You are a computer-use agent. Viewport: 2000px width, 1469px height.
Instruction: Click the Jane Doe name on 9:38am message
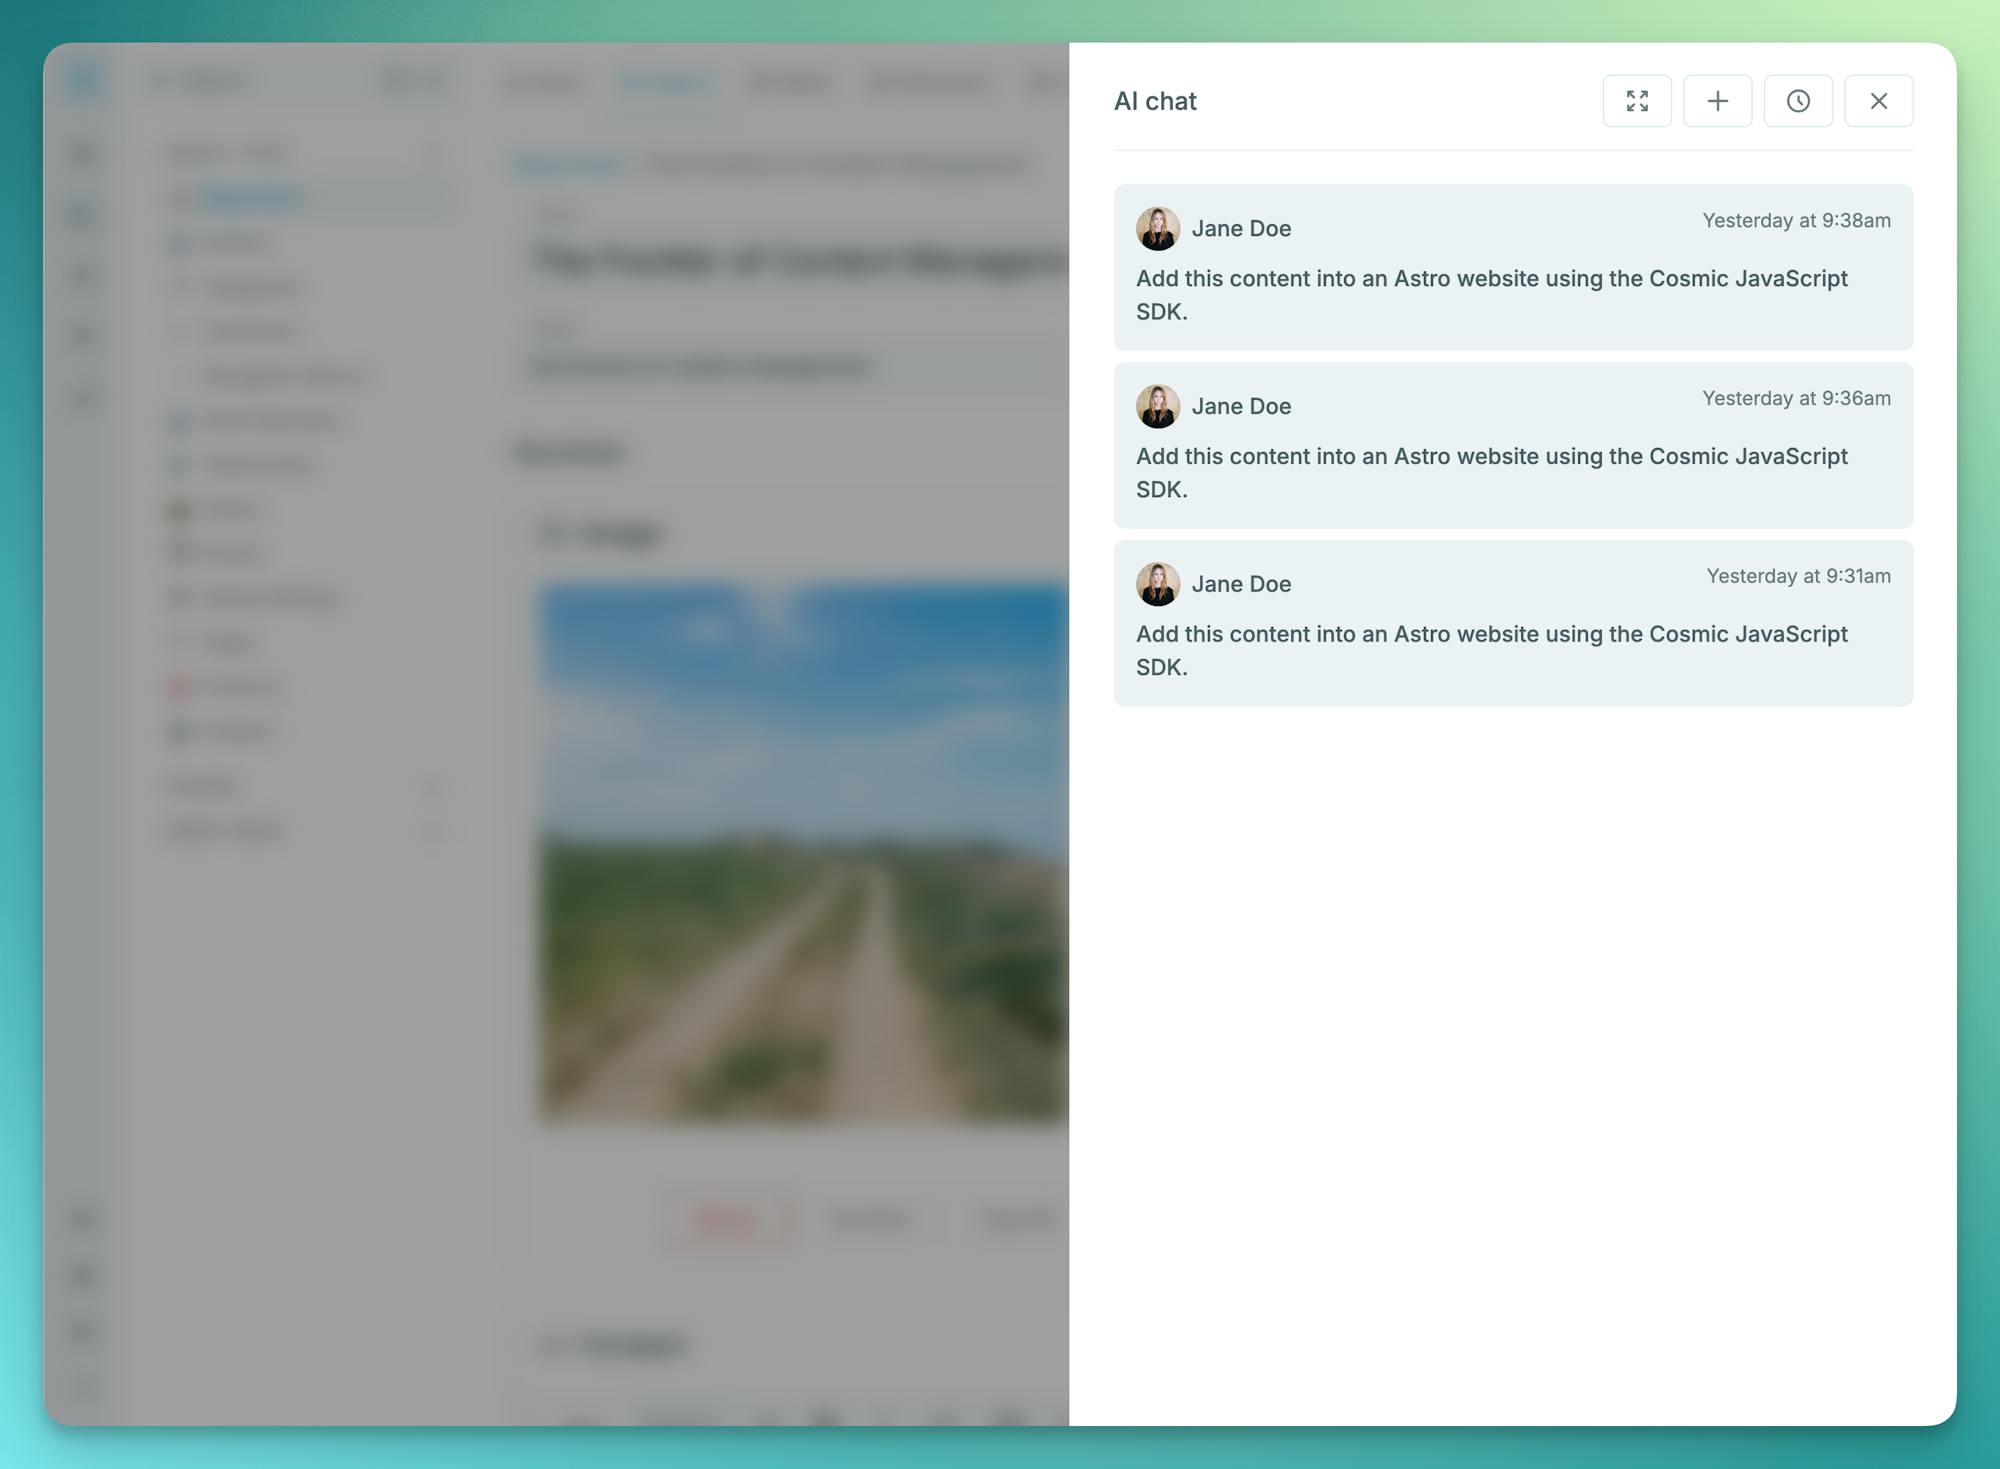(1241, 229)
